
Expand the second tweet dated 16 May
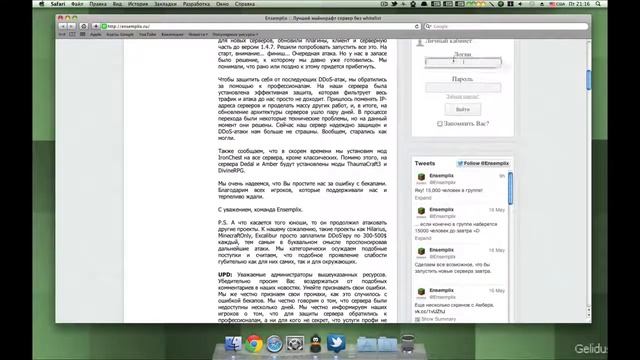click(x=423, y=238)
